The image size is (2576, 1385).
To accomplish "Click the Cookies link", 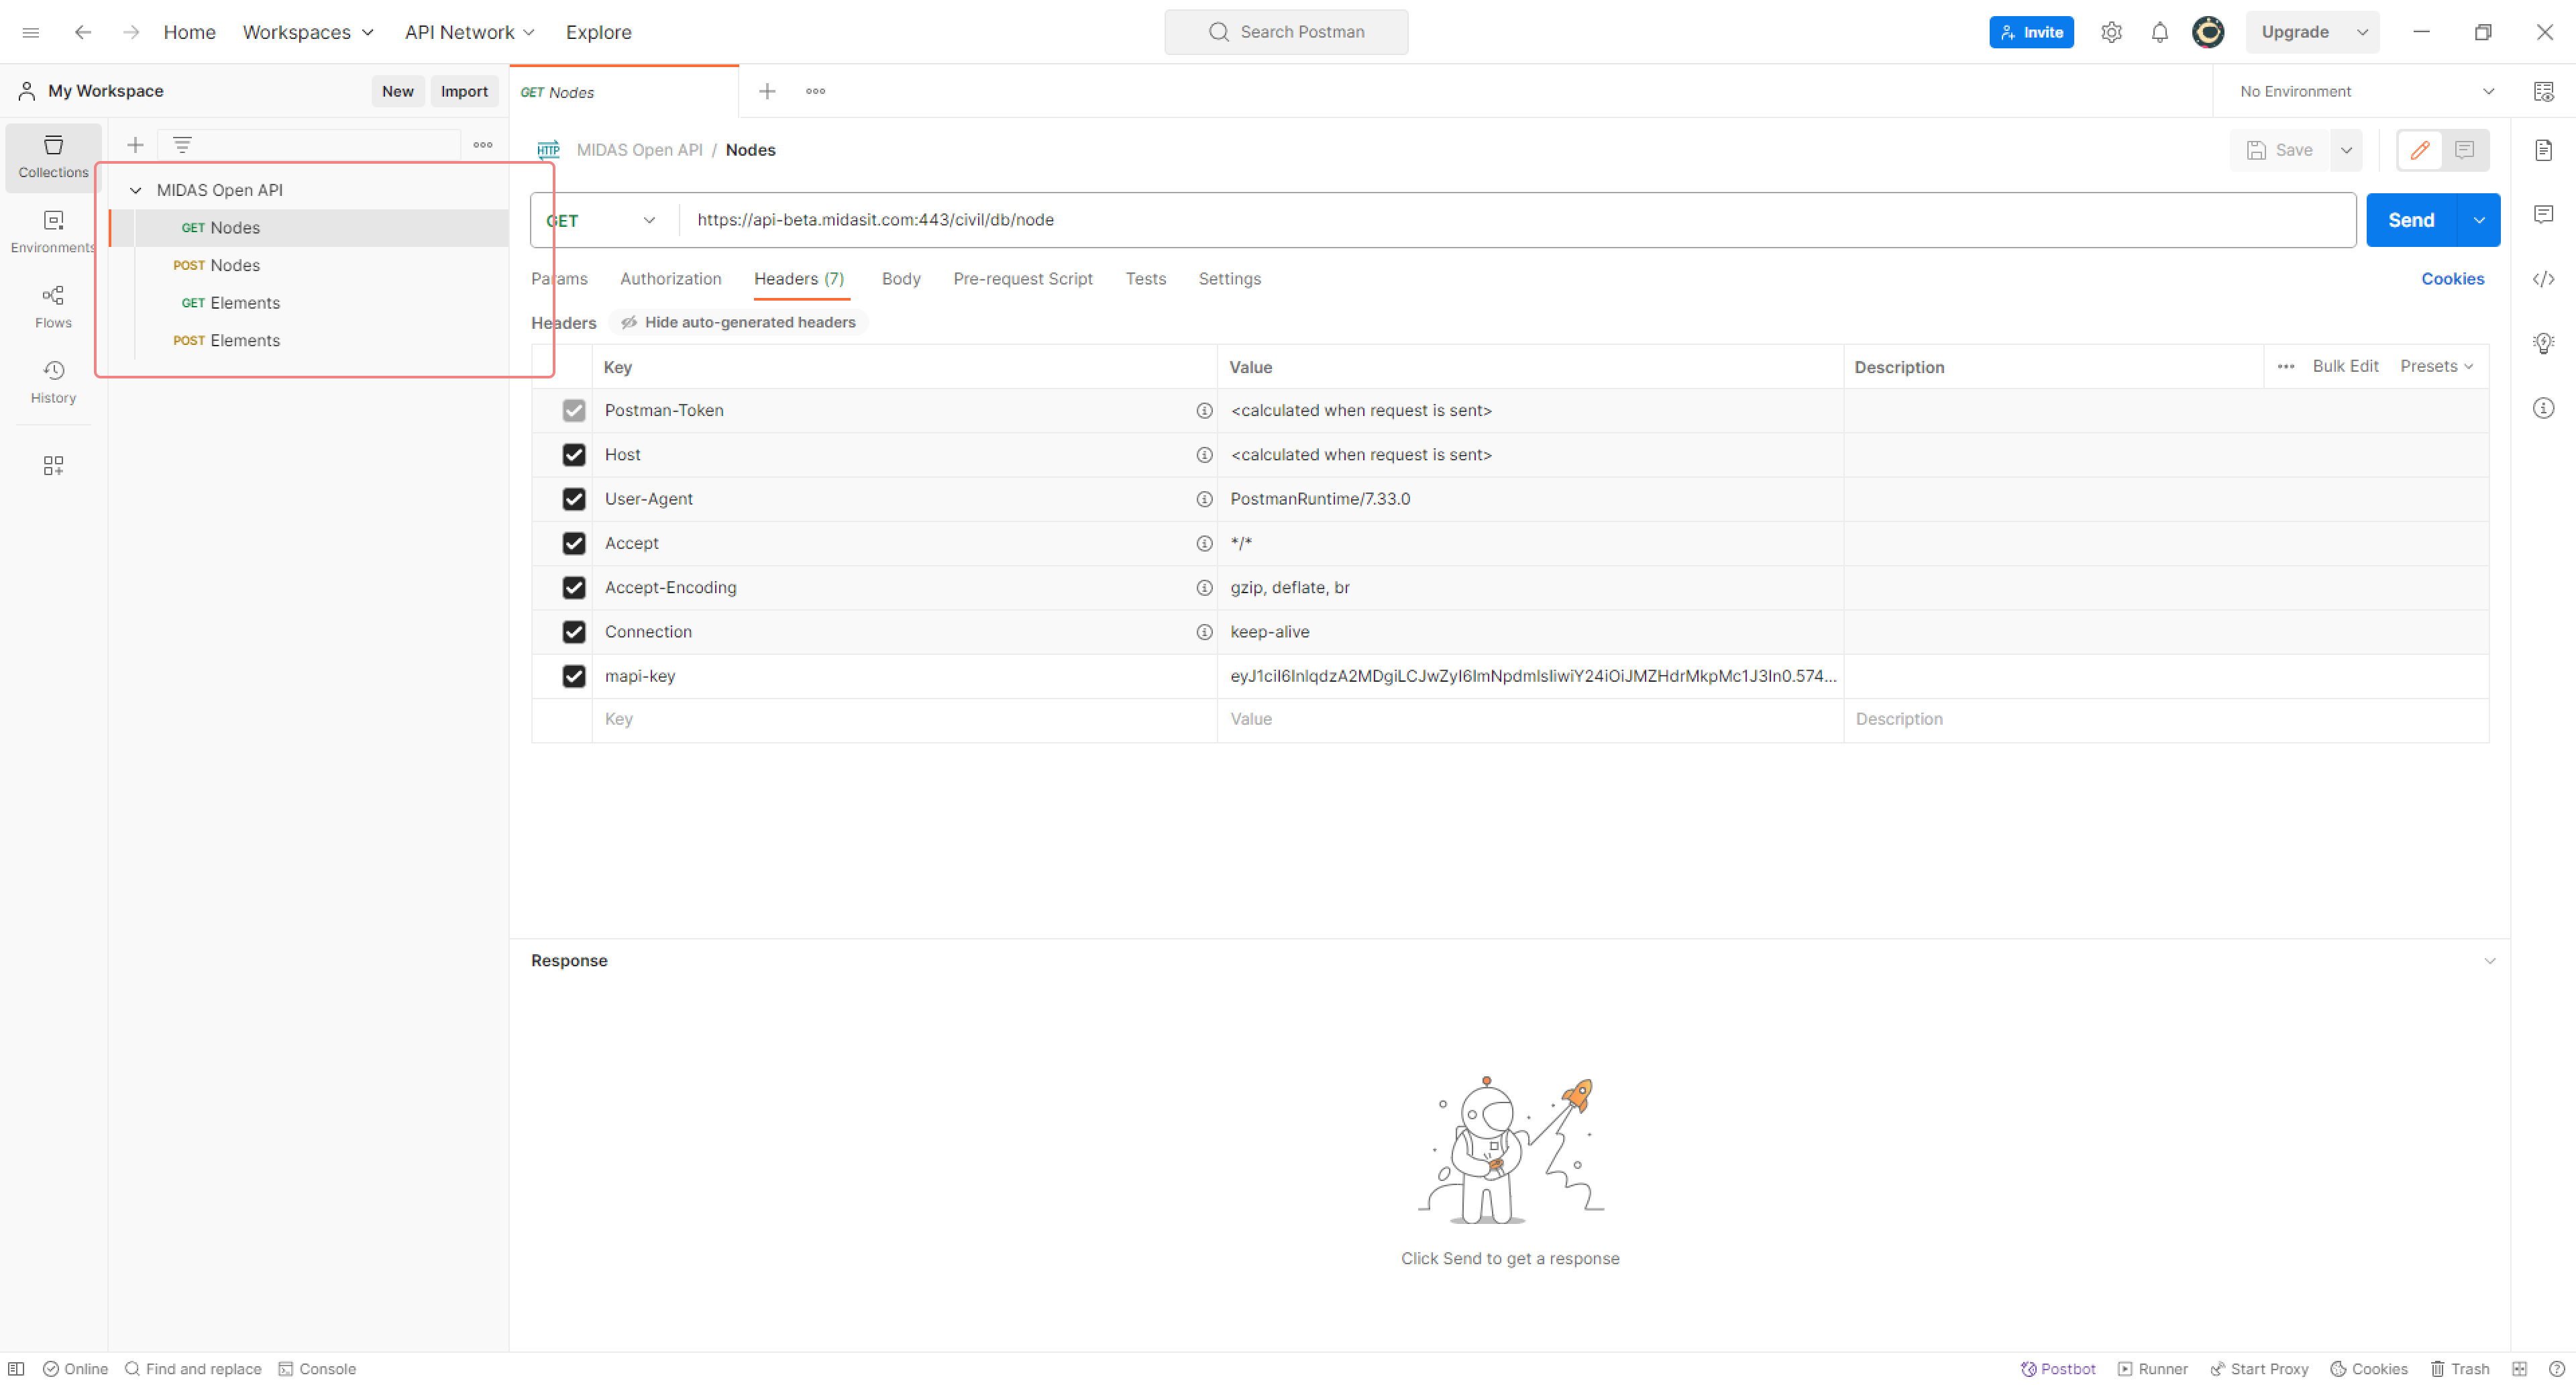I will pyautogui.click(x=2452, y=279).
